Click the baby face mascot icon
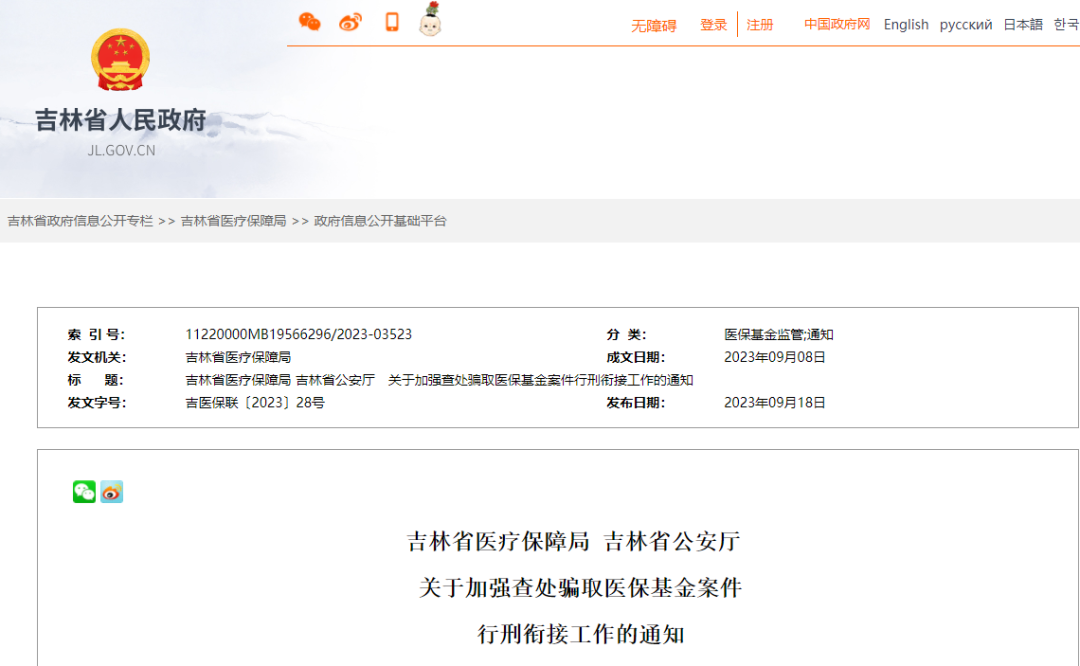Image resolution: width=1080 pixels, height=666 pixels. coord(430,20)
